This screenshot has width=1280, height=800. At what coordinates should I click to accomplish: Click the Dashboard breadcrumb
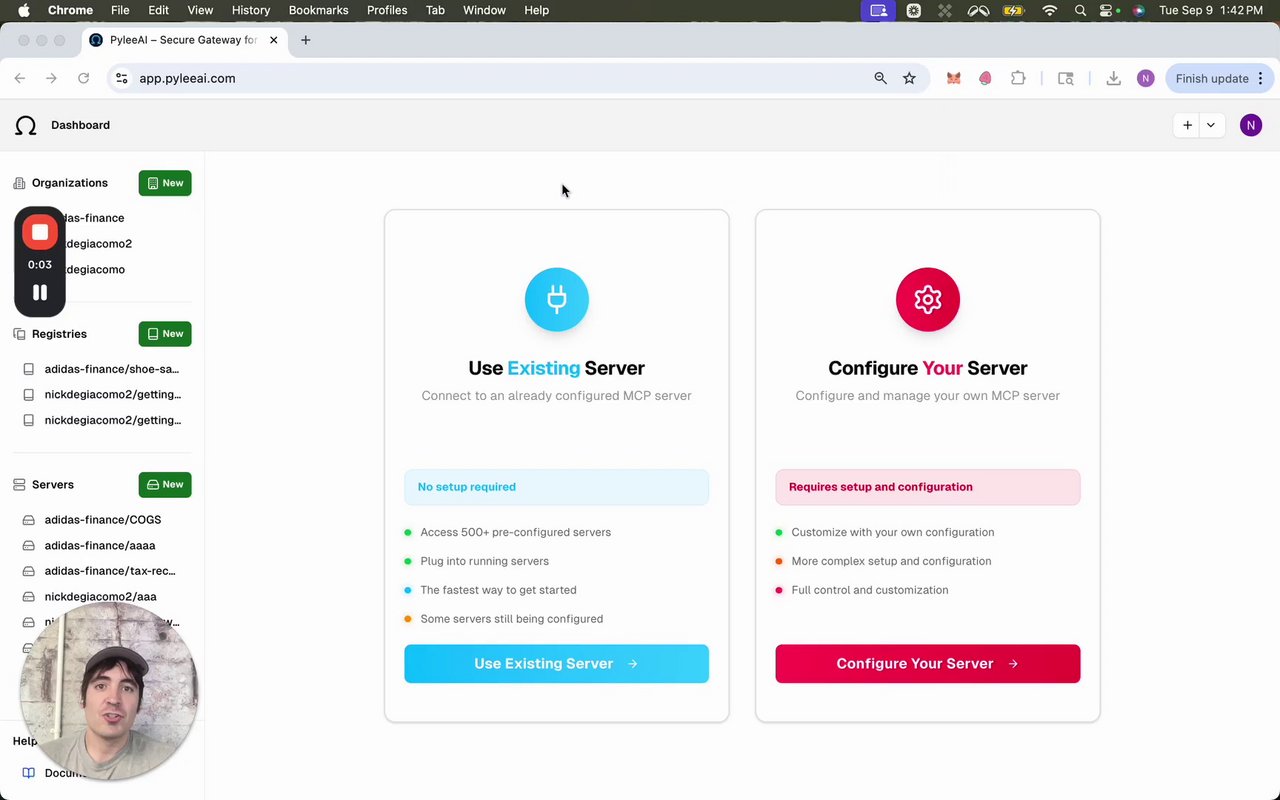click(x=80, y=125)
